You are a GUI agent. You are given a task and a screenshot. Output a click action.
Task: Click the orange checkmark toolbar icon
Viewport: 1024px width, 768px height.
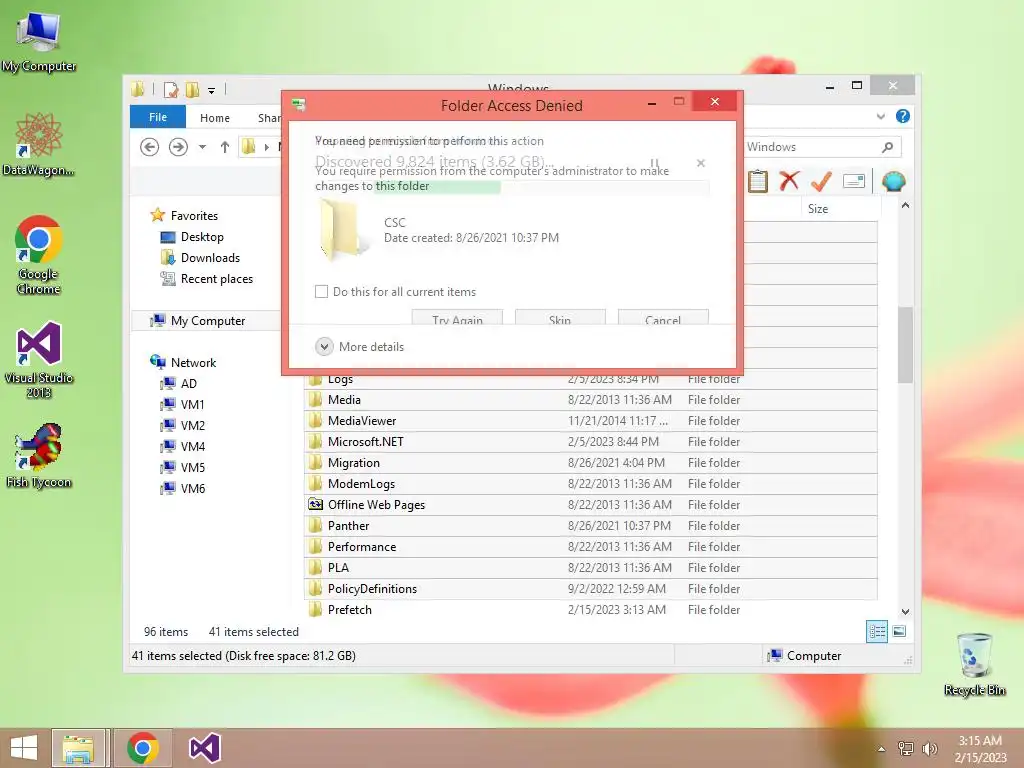coord(822,181)
